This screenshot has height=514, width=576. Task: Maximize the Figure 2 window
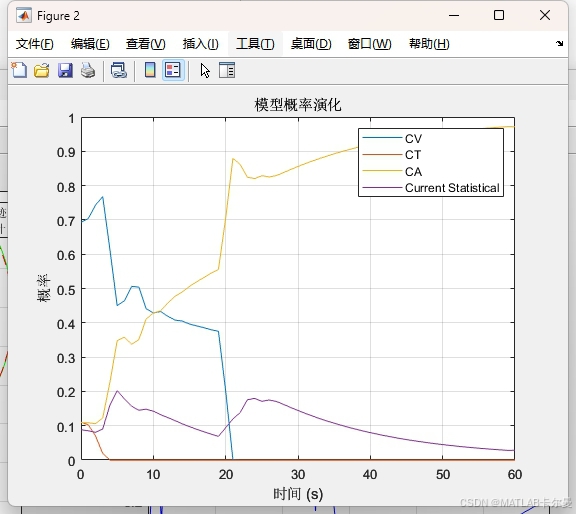pyautogui.click(x=499, y=15)
